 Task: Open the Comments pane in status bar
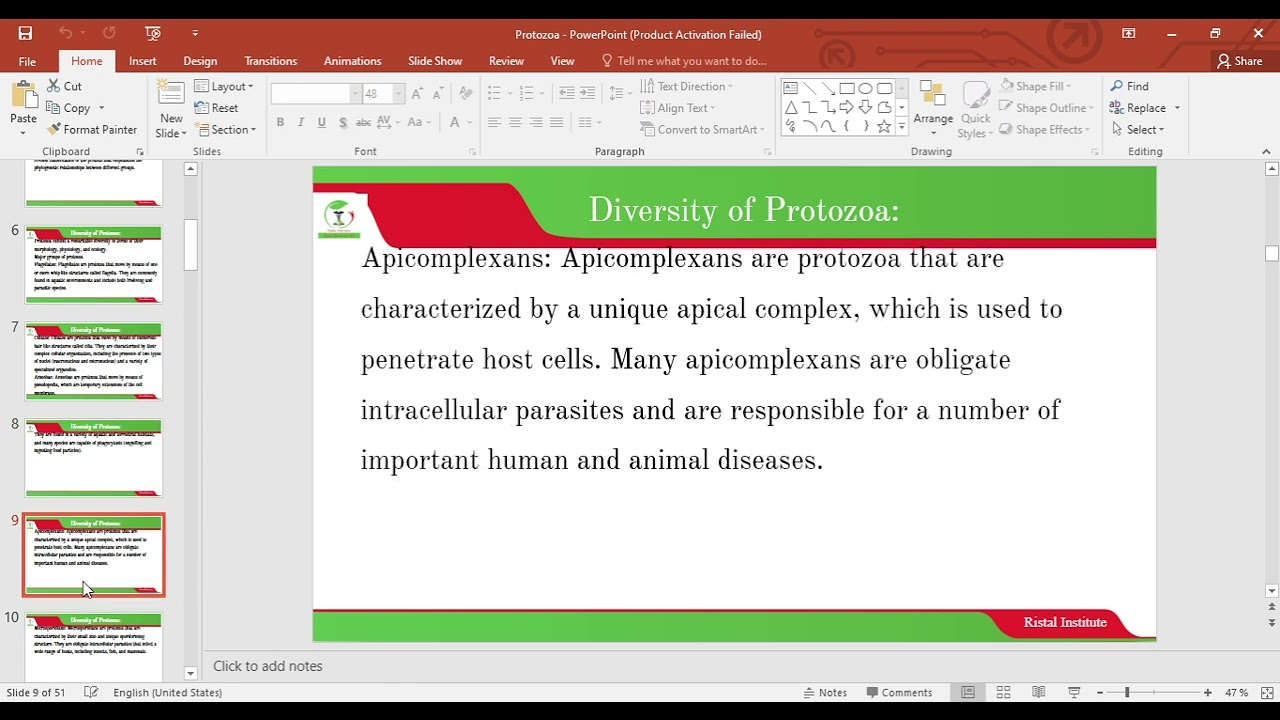click(899, 692)
